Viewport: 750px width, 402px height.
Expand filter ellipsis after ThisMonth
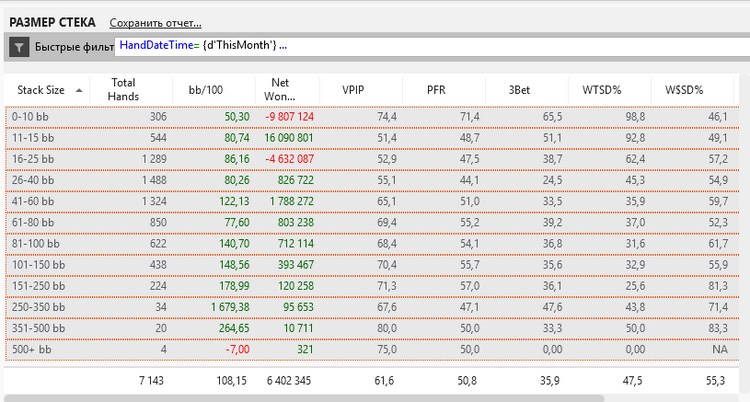pos(283,45)
